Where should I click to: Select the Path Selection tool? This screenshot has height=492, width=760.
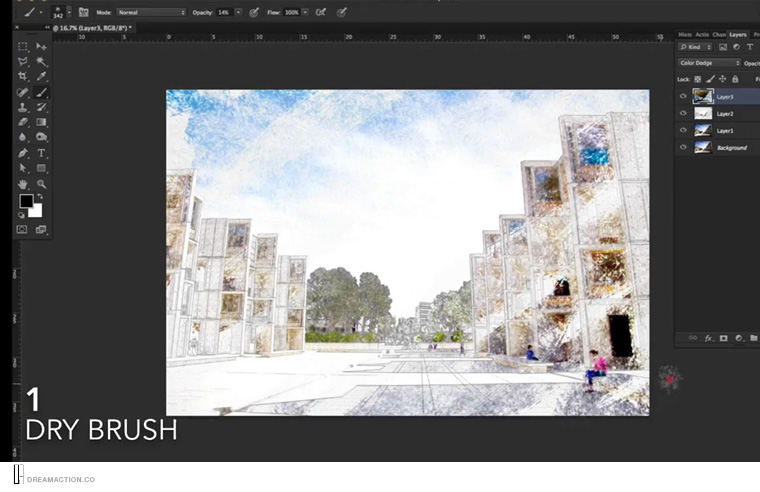click(x=23, y=168)
